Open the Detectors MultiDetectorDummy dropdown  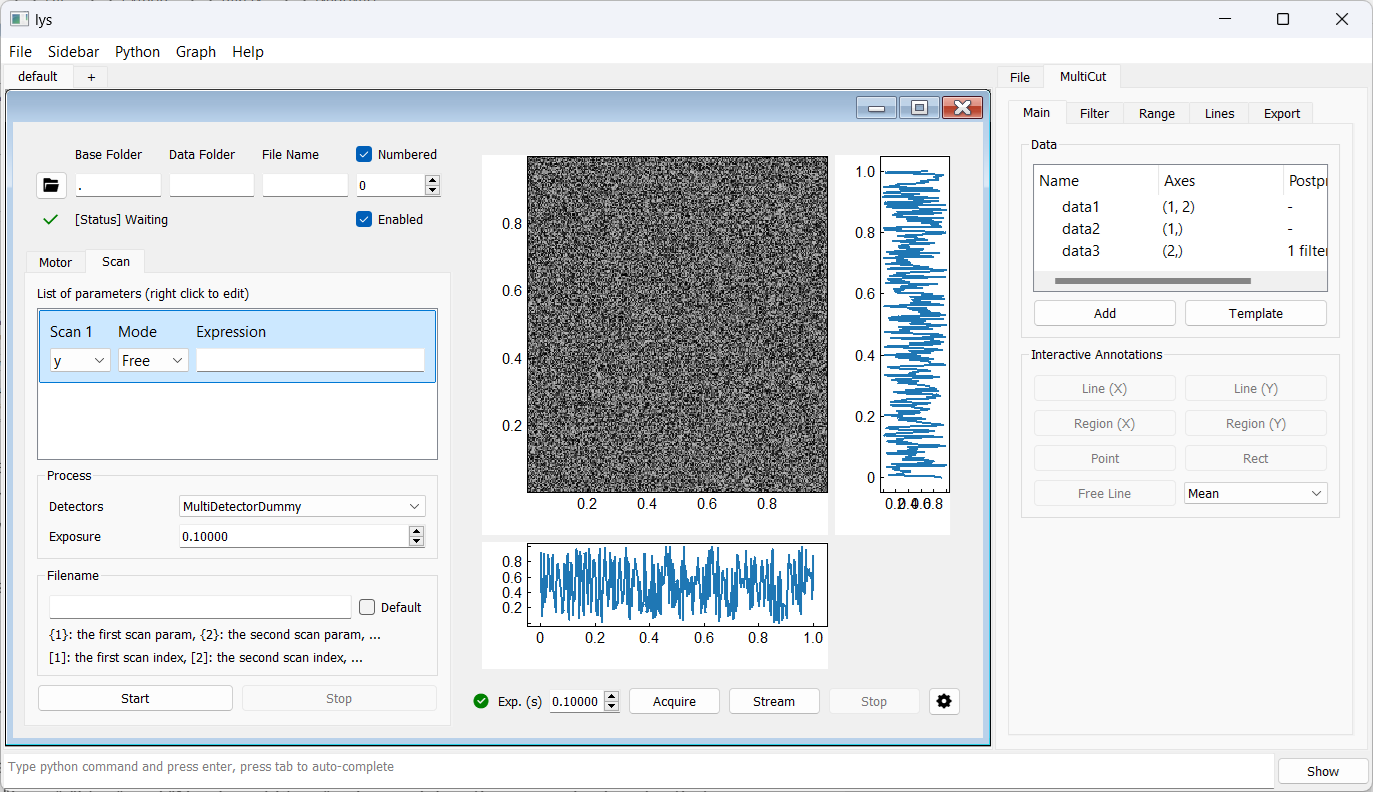click(302, 507)
